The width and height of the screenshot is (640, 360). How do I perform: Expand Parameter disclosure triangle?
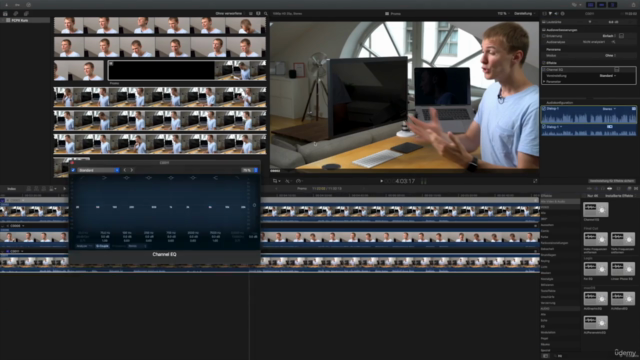click(544, 82)
